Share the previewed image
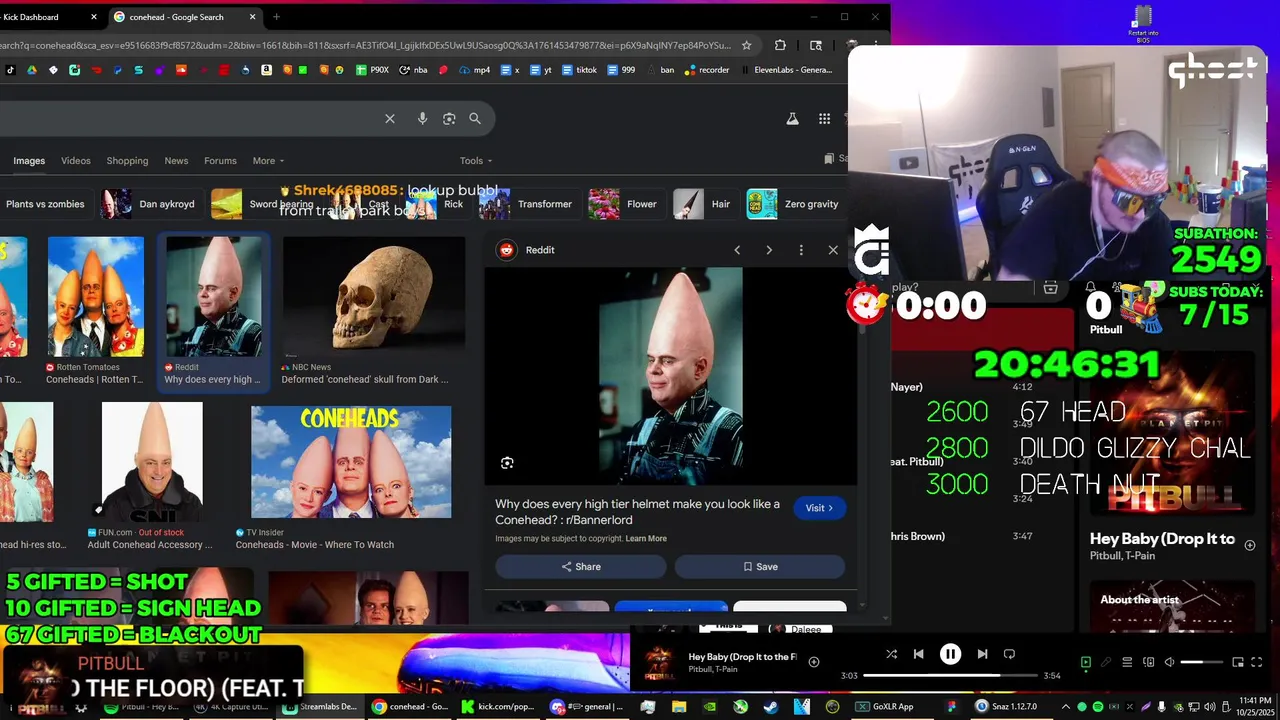Image resolution: width=1280 pixels, height=720 pixels. coord(581,567)
